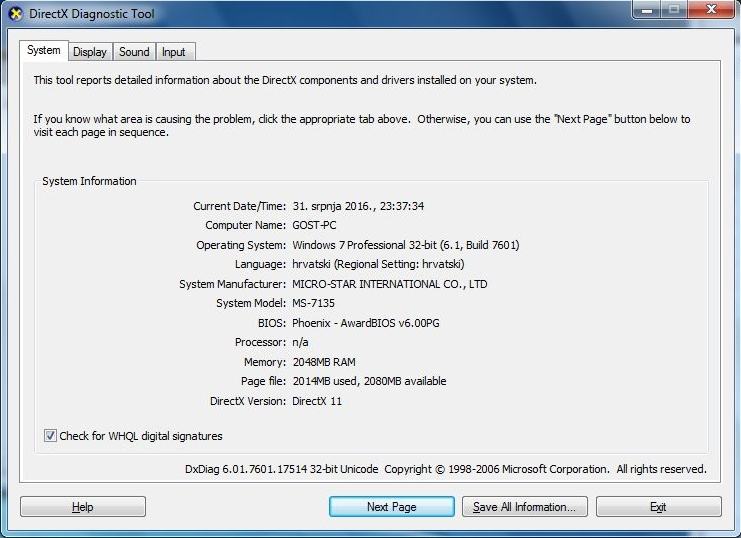Click memory value 2048MB RAM
The image size is (741, 538).
tap(324, 362)
